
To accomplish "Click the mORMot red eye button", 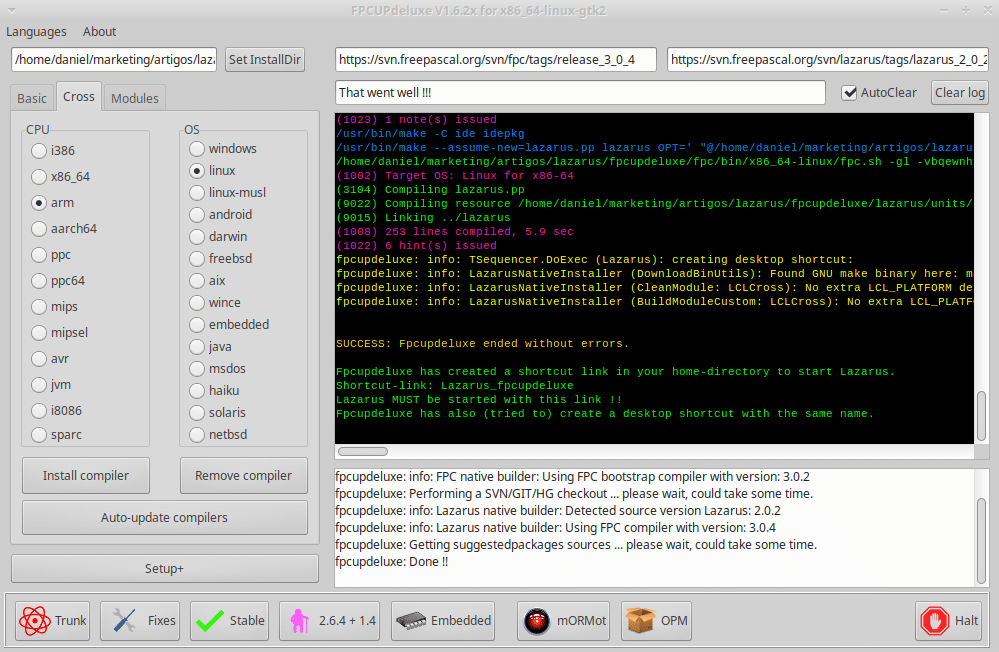I will tap(563, 621).
